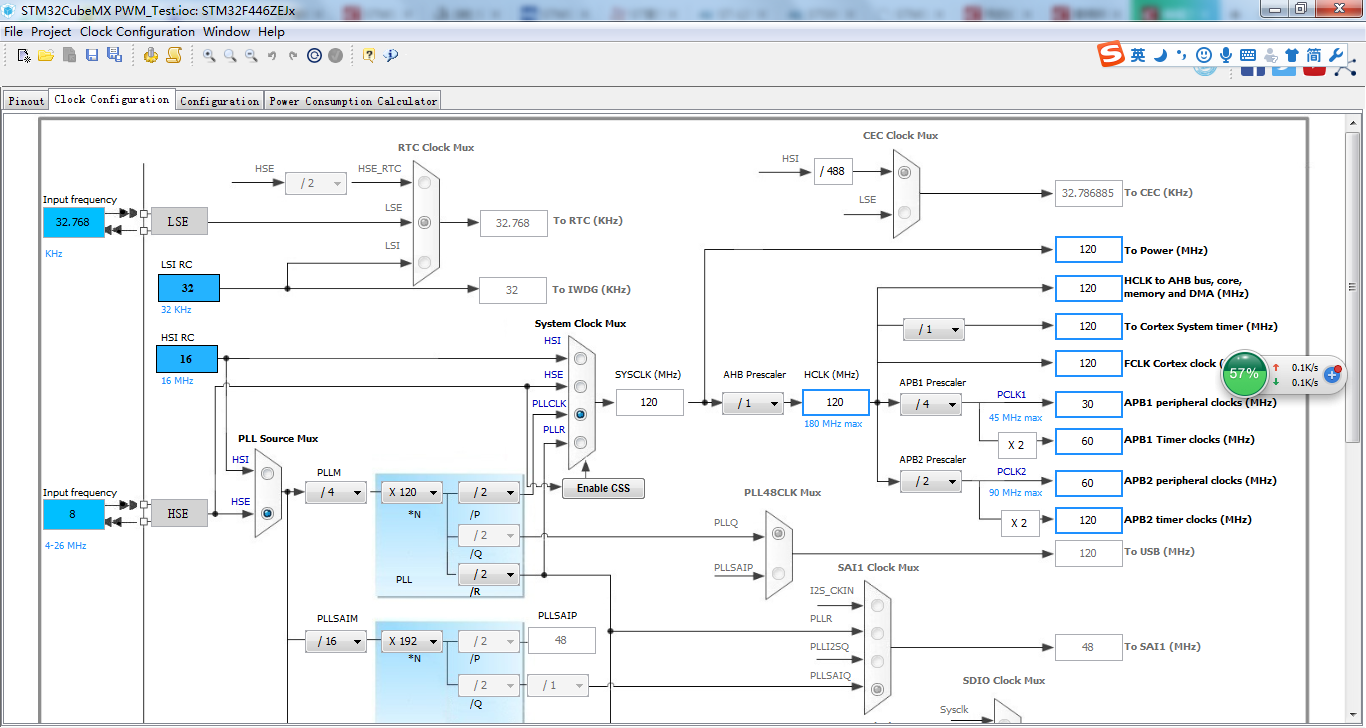Select HSE_RTC in RTC Clock Mux

pos(426,183)
